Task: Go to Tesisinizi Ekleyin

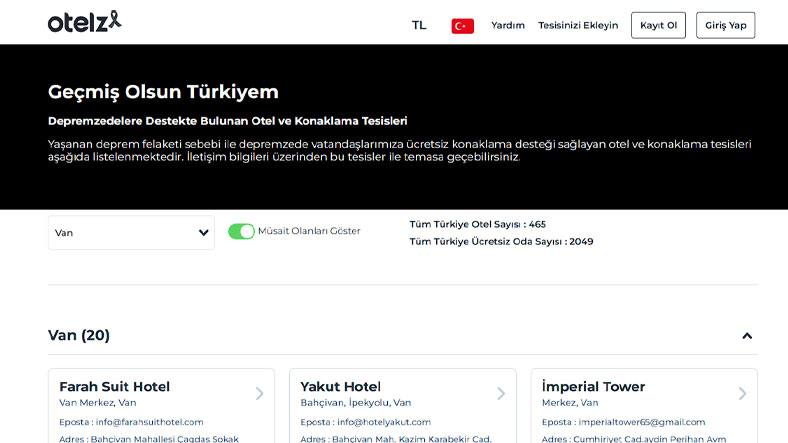Action: pos(578,26)
